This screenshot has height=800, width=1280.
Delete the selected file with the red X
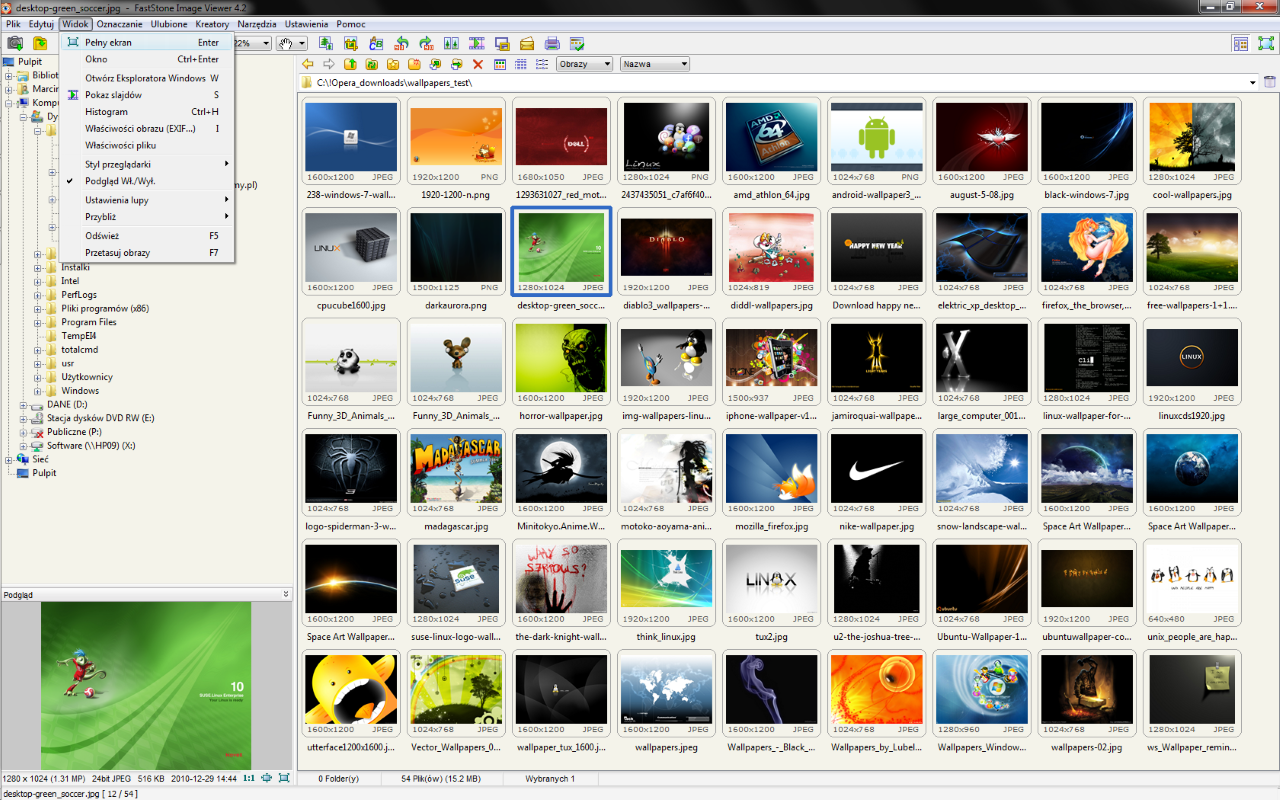477,63
